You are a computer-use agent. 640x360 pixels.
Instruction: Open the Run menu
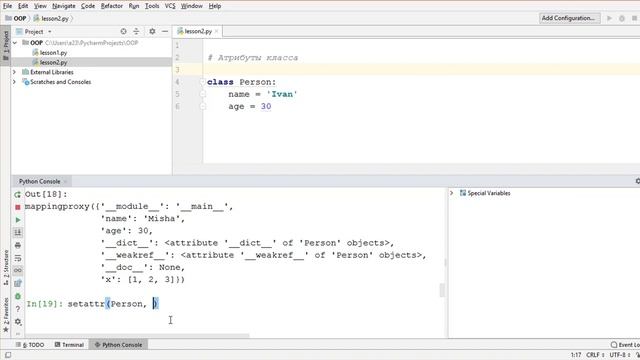(x=133, y=6)
